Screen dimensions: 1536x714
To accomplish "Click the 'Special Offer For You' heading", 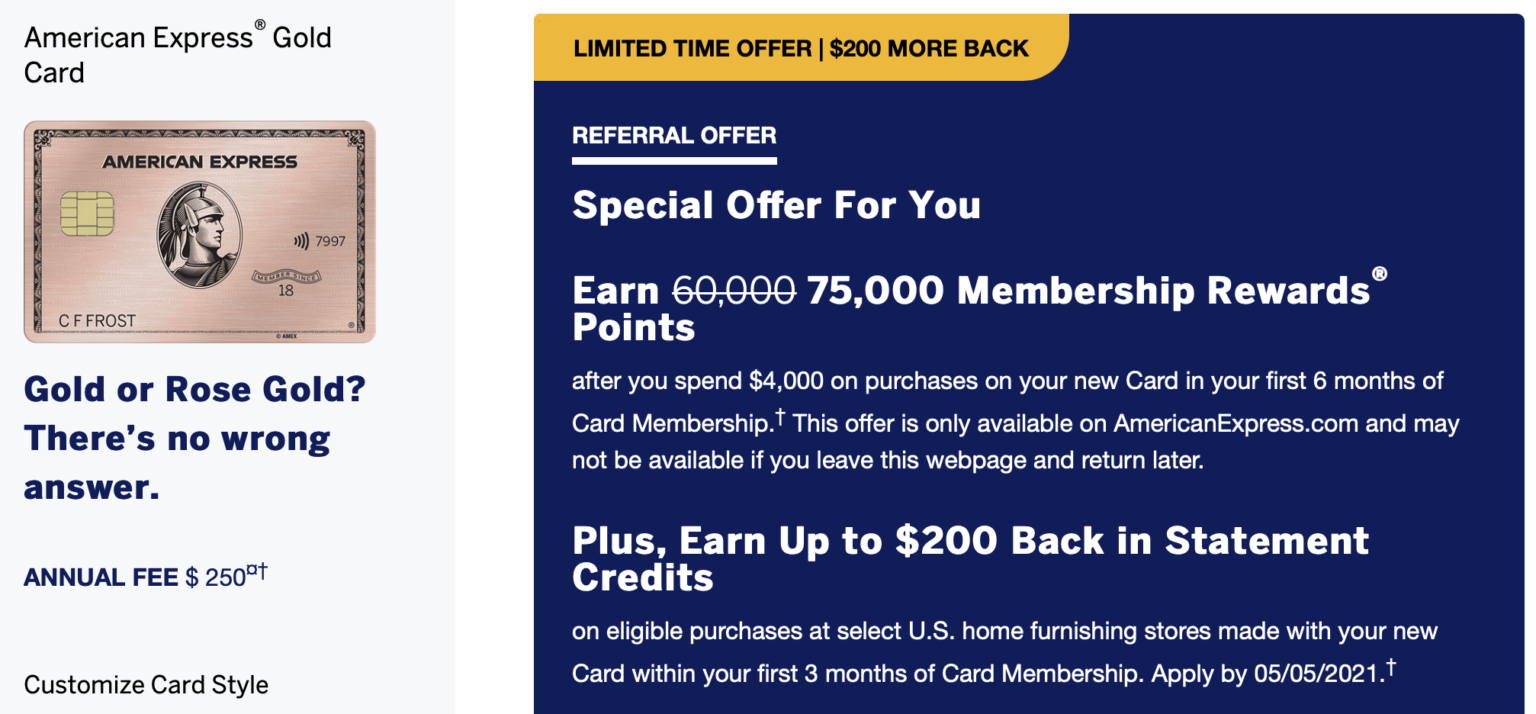I will click(x=776, y=205).
